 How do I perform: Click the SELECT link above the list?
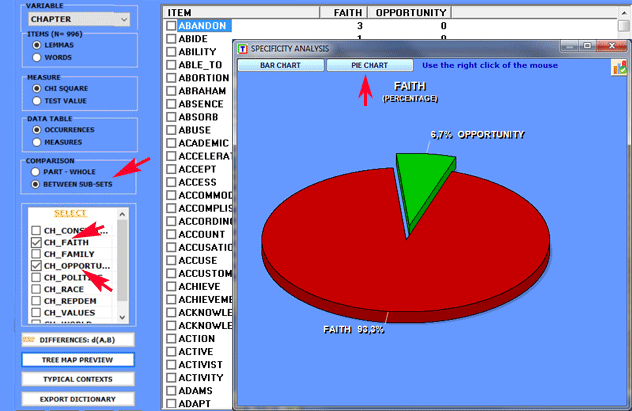tap(70, 213)
